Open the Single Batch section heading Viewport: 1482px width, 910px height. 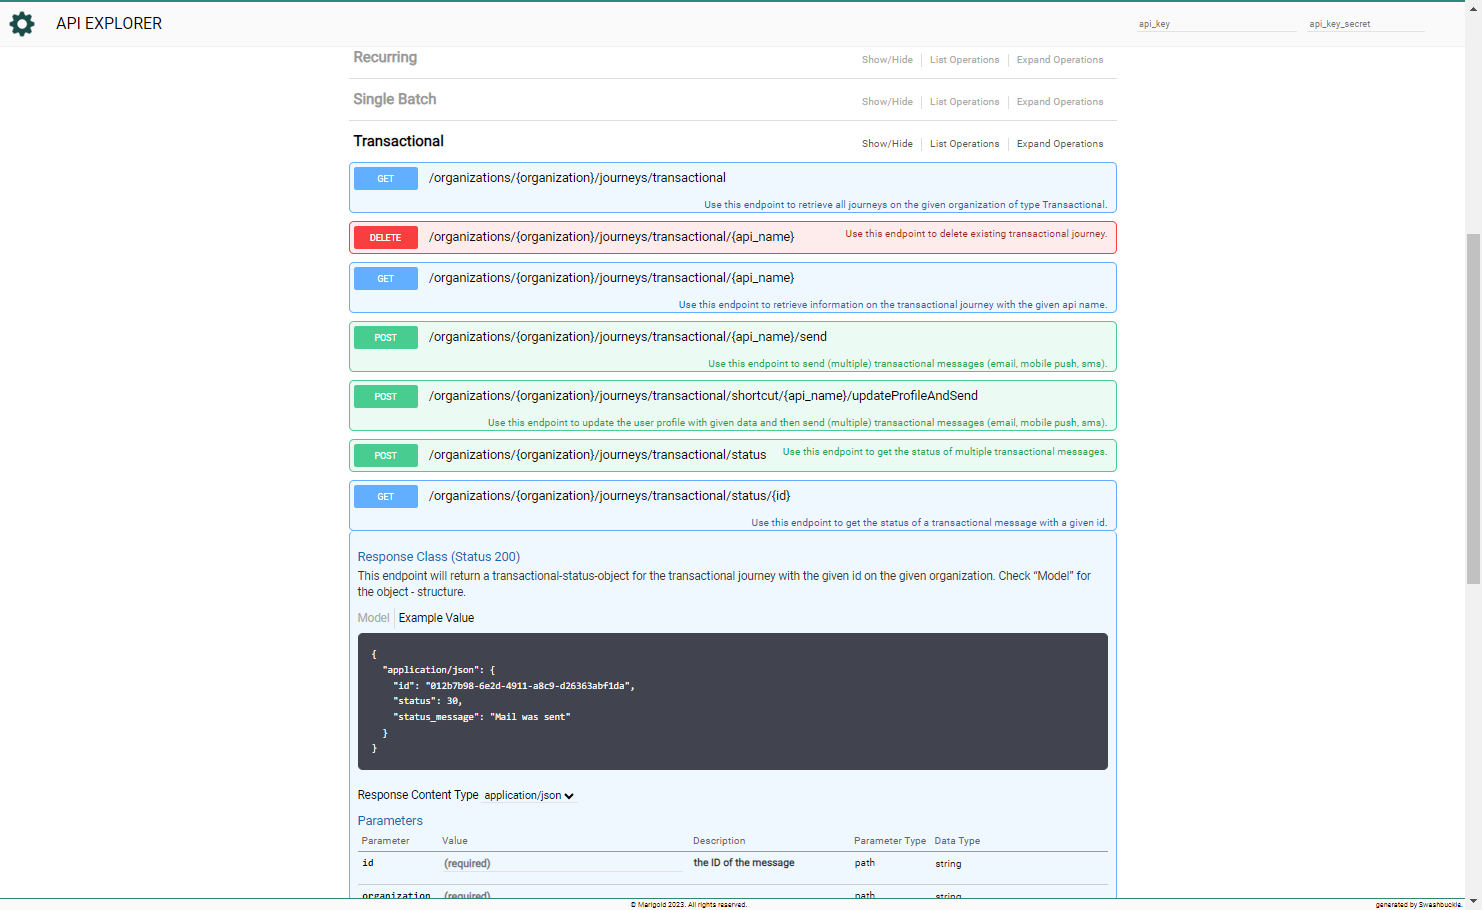[394, 99]
